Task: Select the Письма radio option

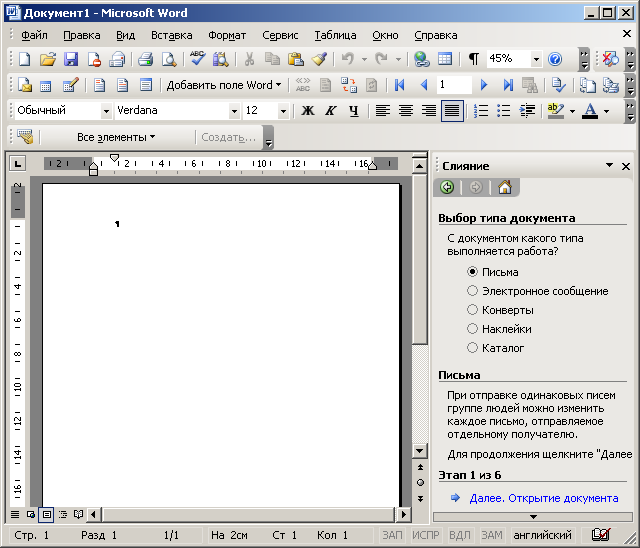Action: coord(472,272)
